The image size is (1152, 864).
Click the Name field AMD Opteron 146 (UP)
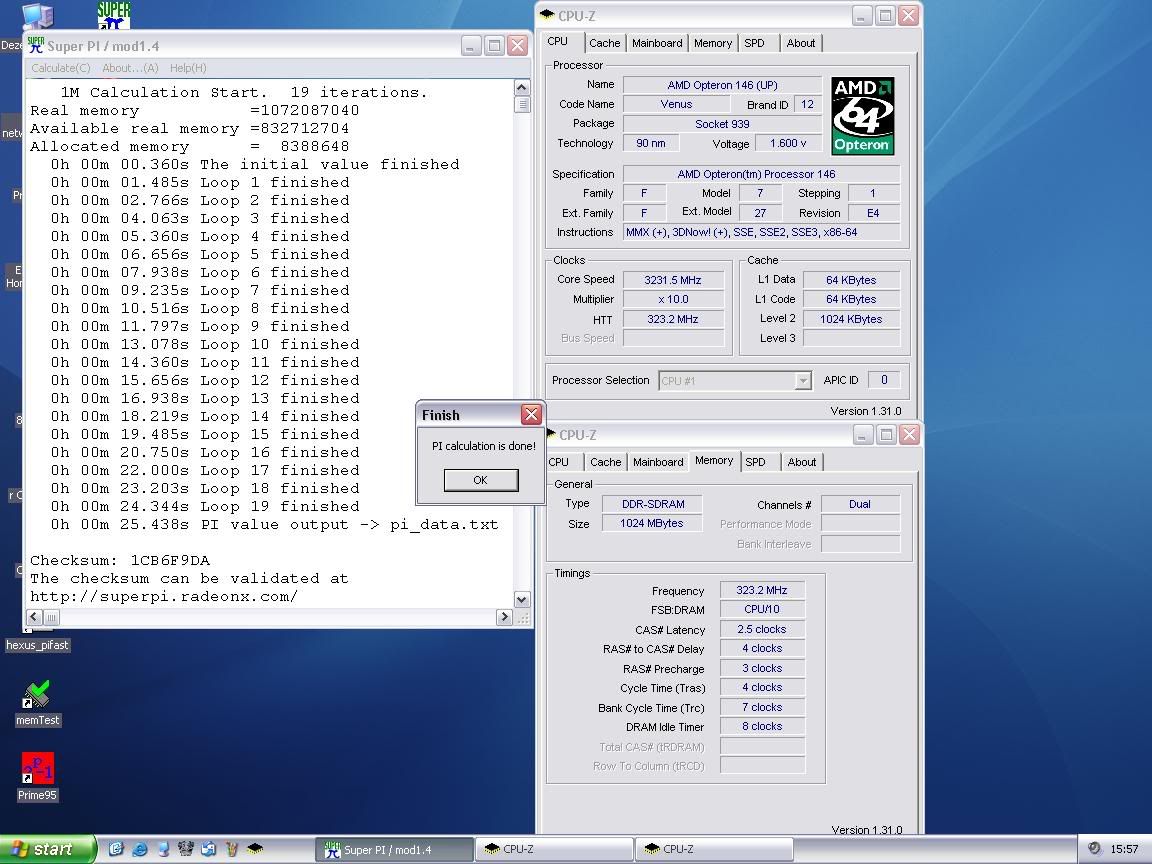point(722,85)
